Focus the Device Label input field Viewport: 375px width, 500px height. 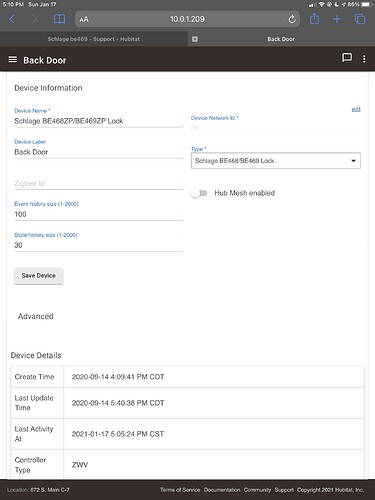[x=99, y=152]
